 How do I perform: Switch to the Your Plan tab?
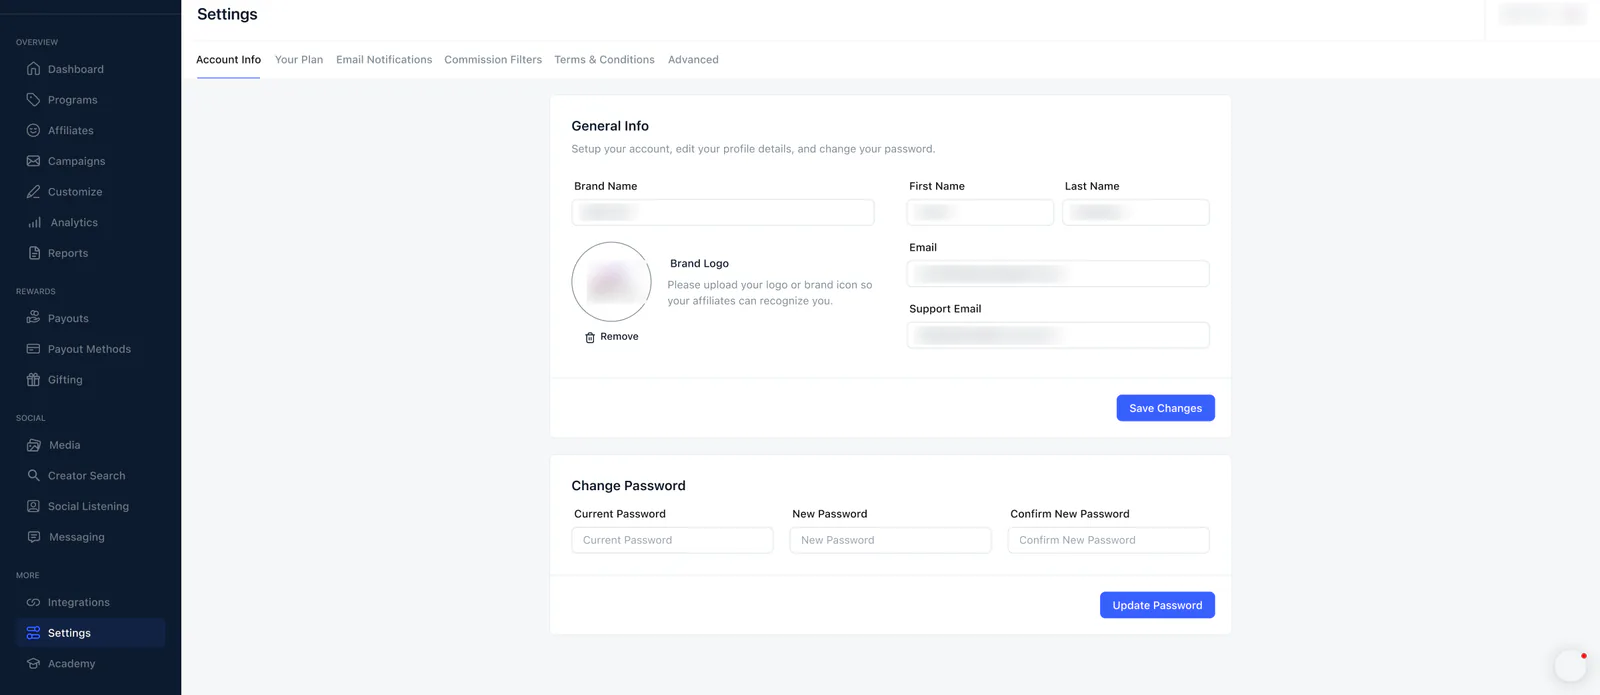(299, 60)
